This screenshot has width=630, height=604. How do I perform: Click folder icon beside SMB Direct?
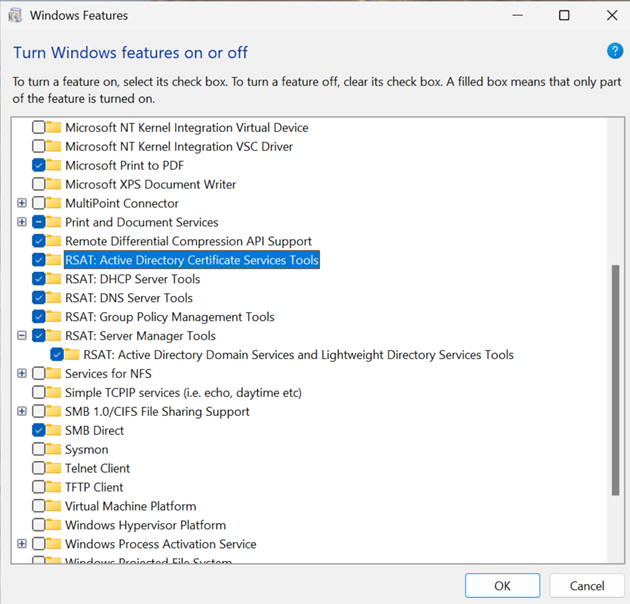(55, 430)
